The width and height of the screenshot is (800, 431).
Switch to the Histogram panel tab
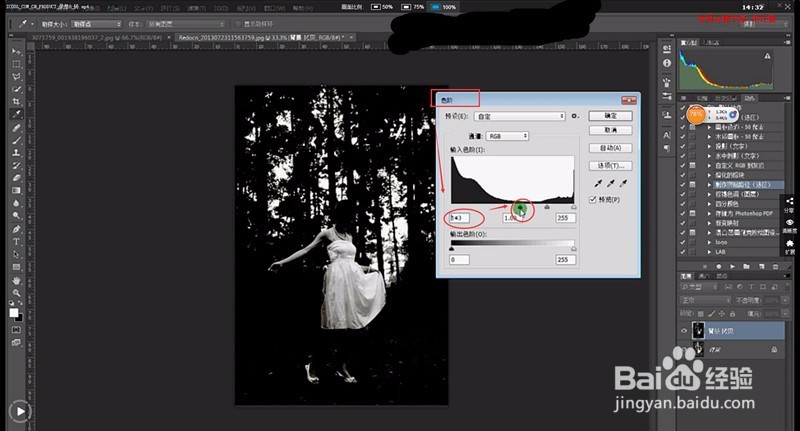(x=688, y=42)
